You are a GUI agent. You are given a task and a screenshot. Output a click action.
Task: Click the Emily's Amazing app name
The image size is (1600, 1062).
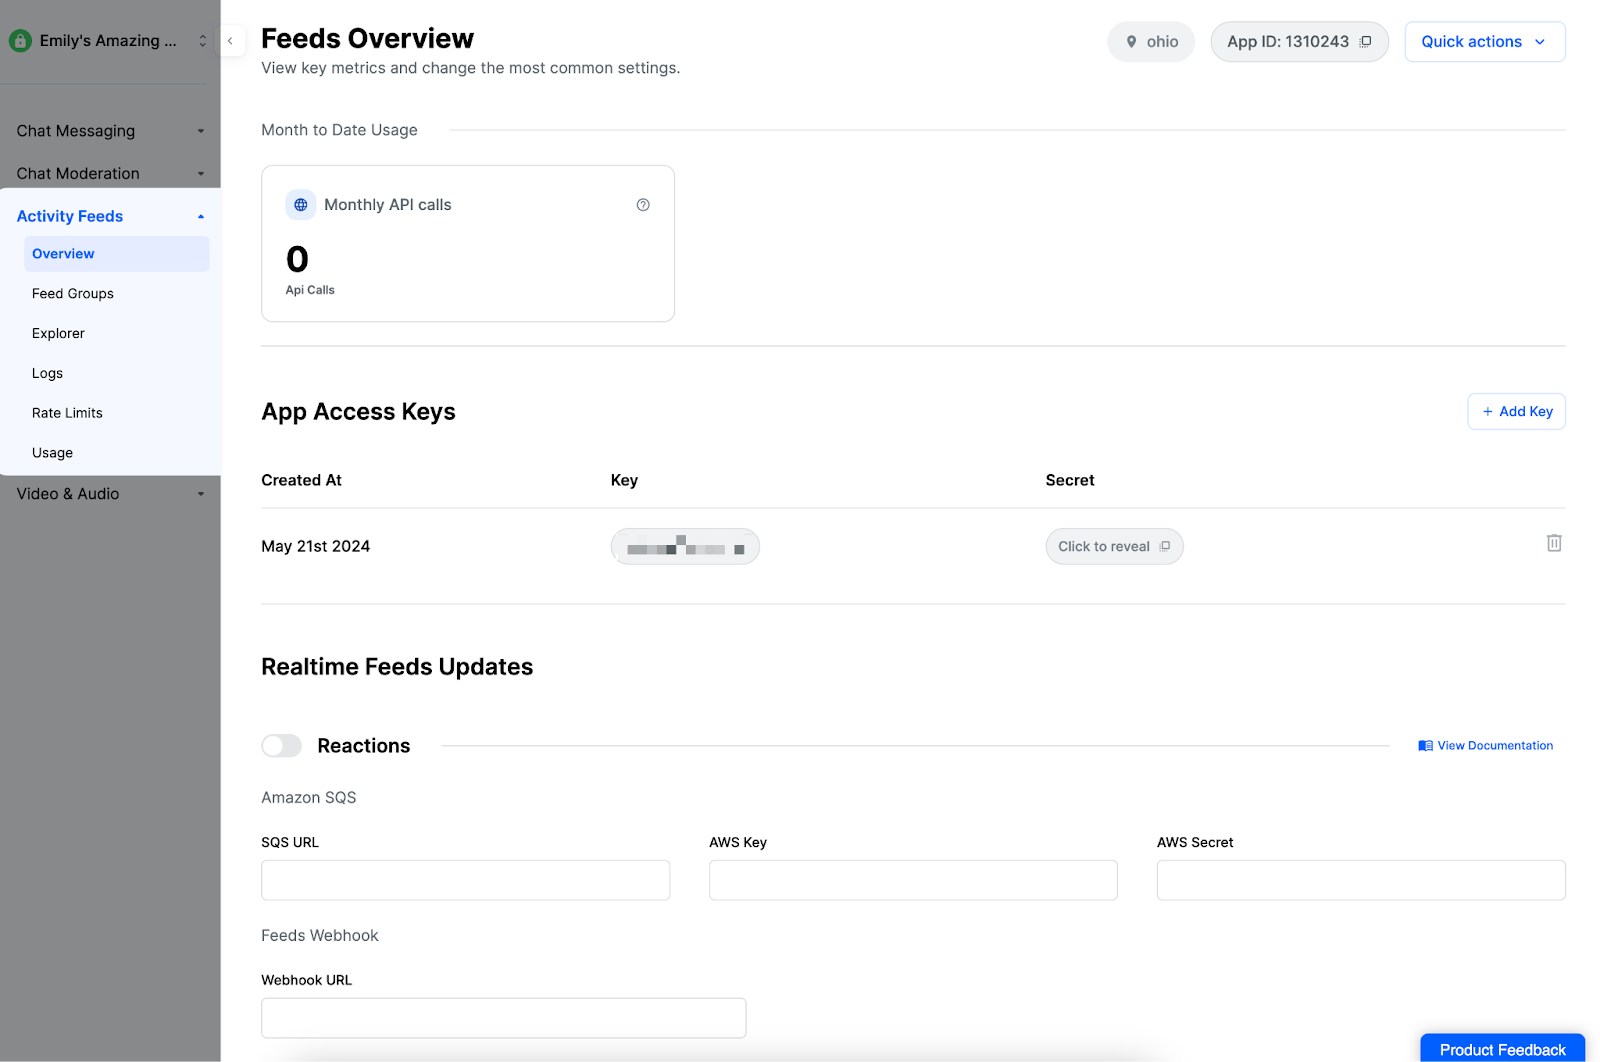(x=108, y=41)
